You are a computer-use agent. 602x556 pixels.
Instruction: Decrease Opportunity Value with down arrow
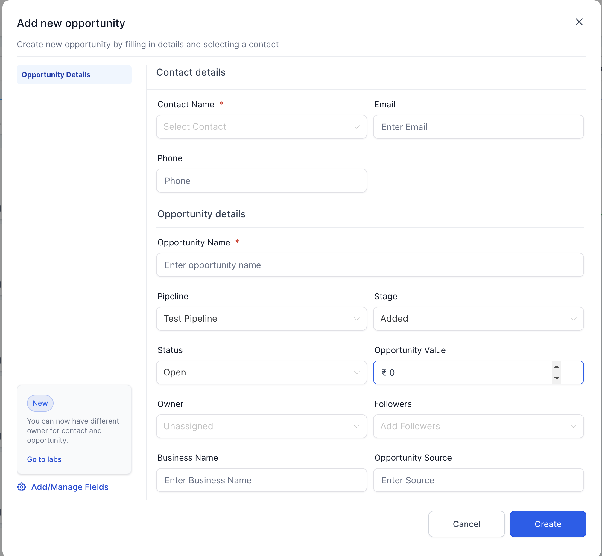click(x=556, y=378)
